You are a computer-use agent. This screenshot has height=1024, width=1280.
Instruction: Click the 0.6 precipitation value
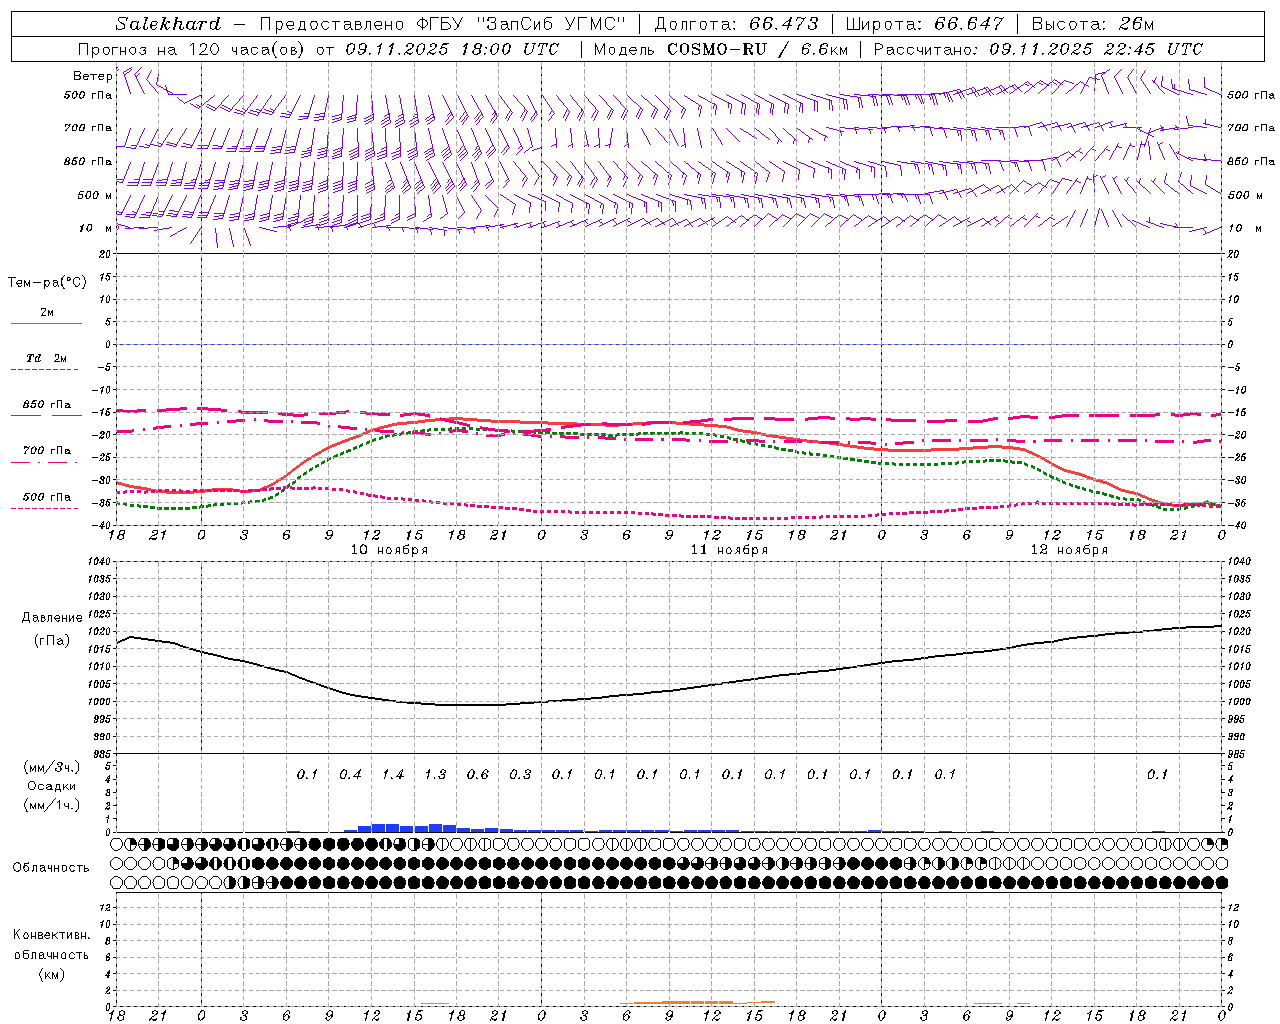tap(478, 774)
